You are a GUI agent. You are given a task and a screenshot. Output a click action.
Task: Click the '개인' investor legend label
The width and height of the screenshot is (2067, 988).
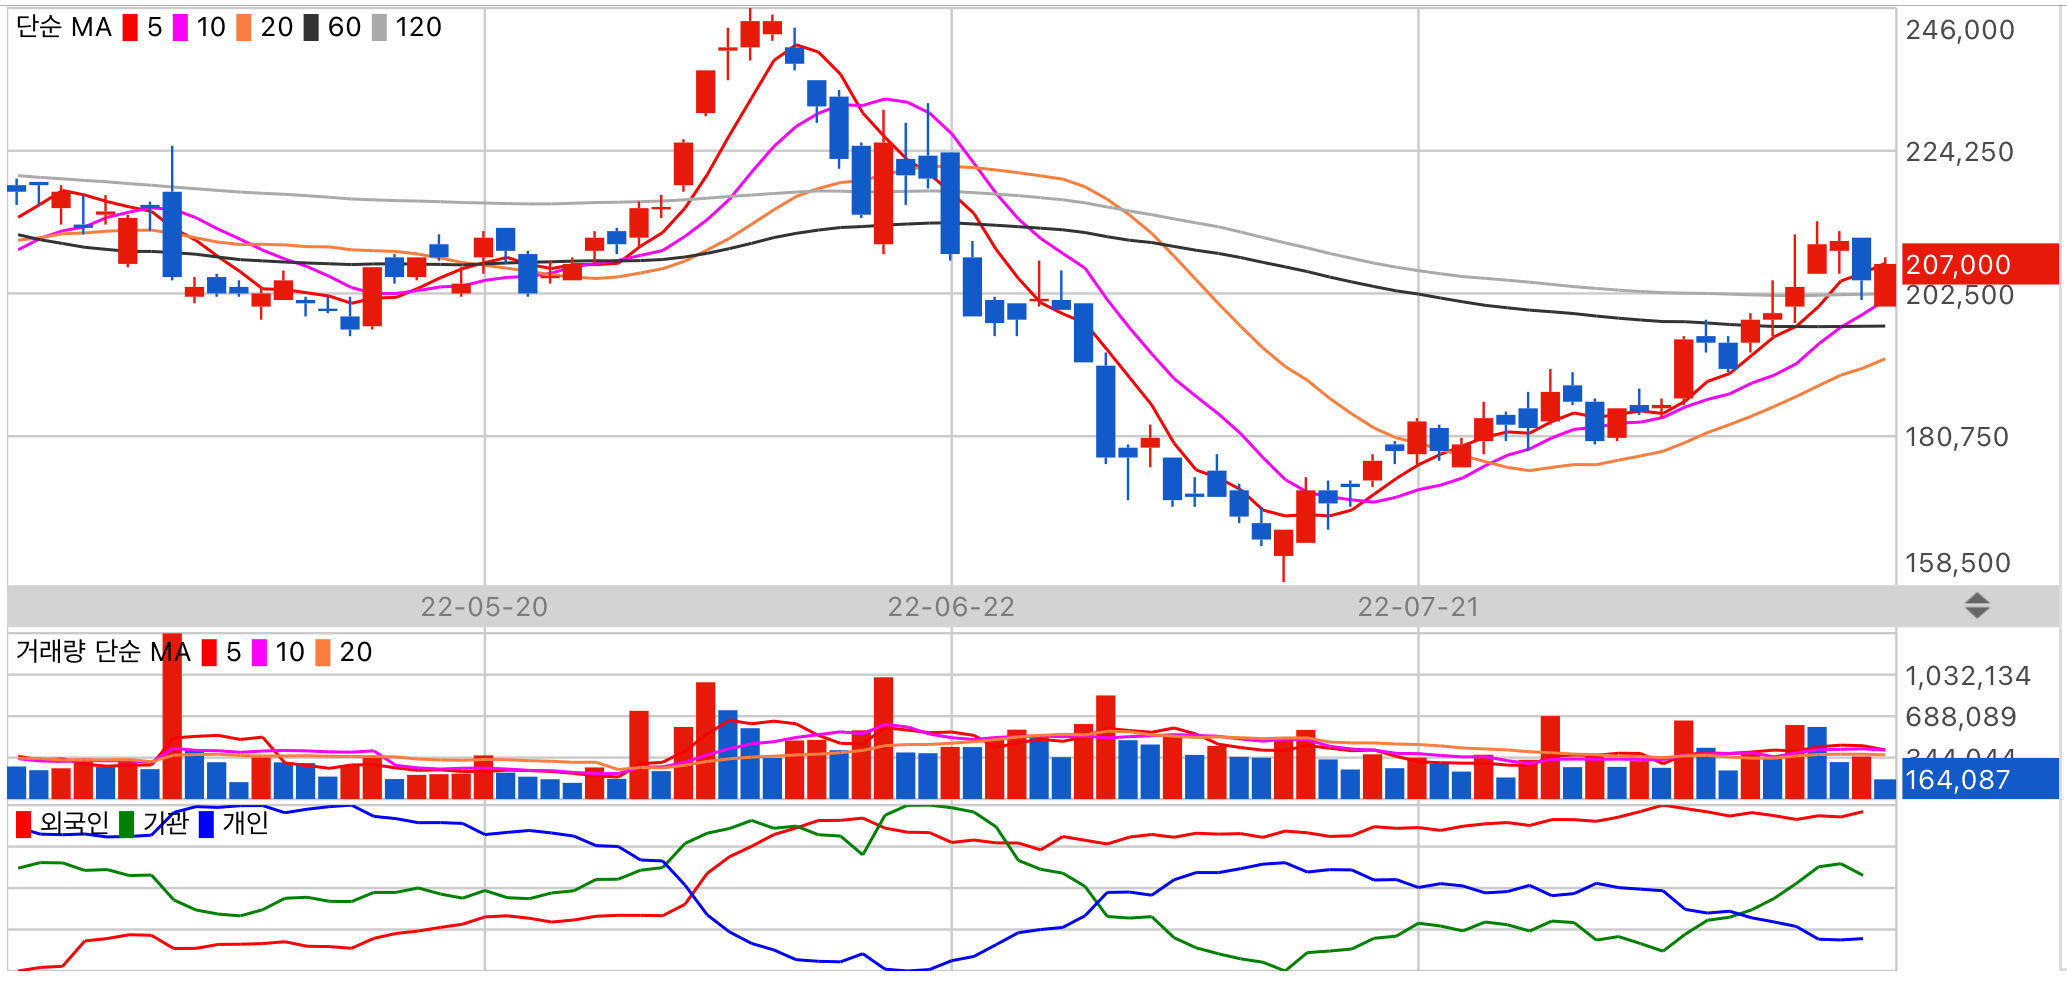coord(245,823)
